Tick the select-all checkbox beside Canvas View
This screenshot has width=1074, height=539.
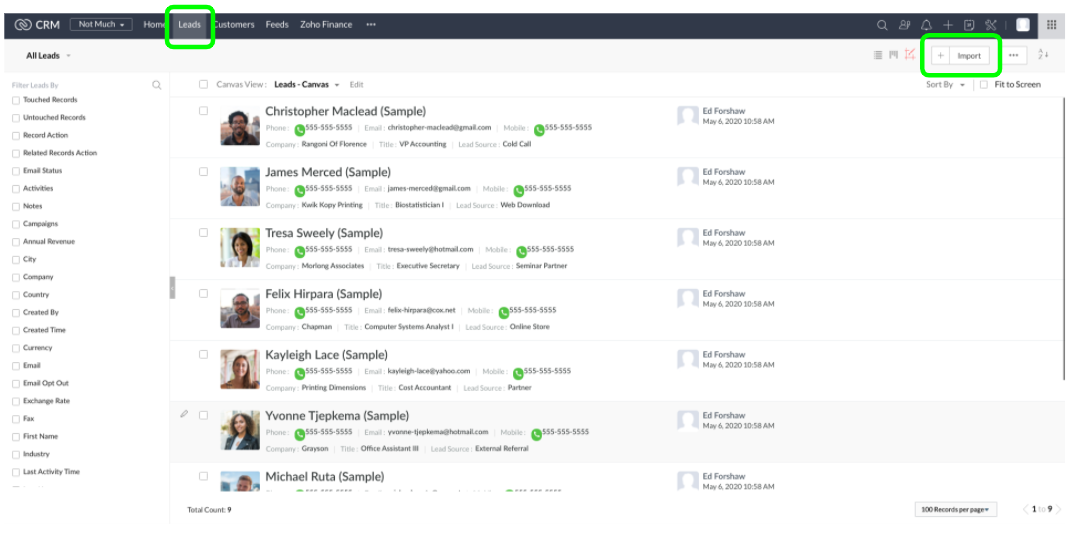coord(203,84)
